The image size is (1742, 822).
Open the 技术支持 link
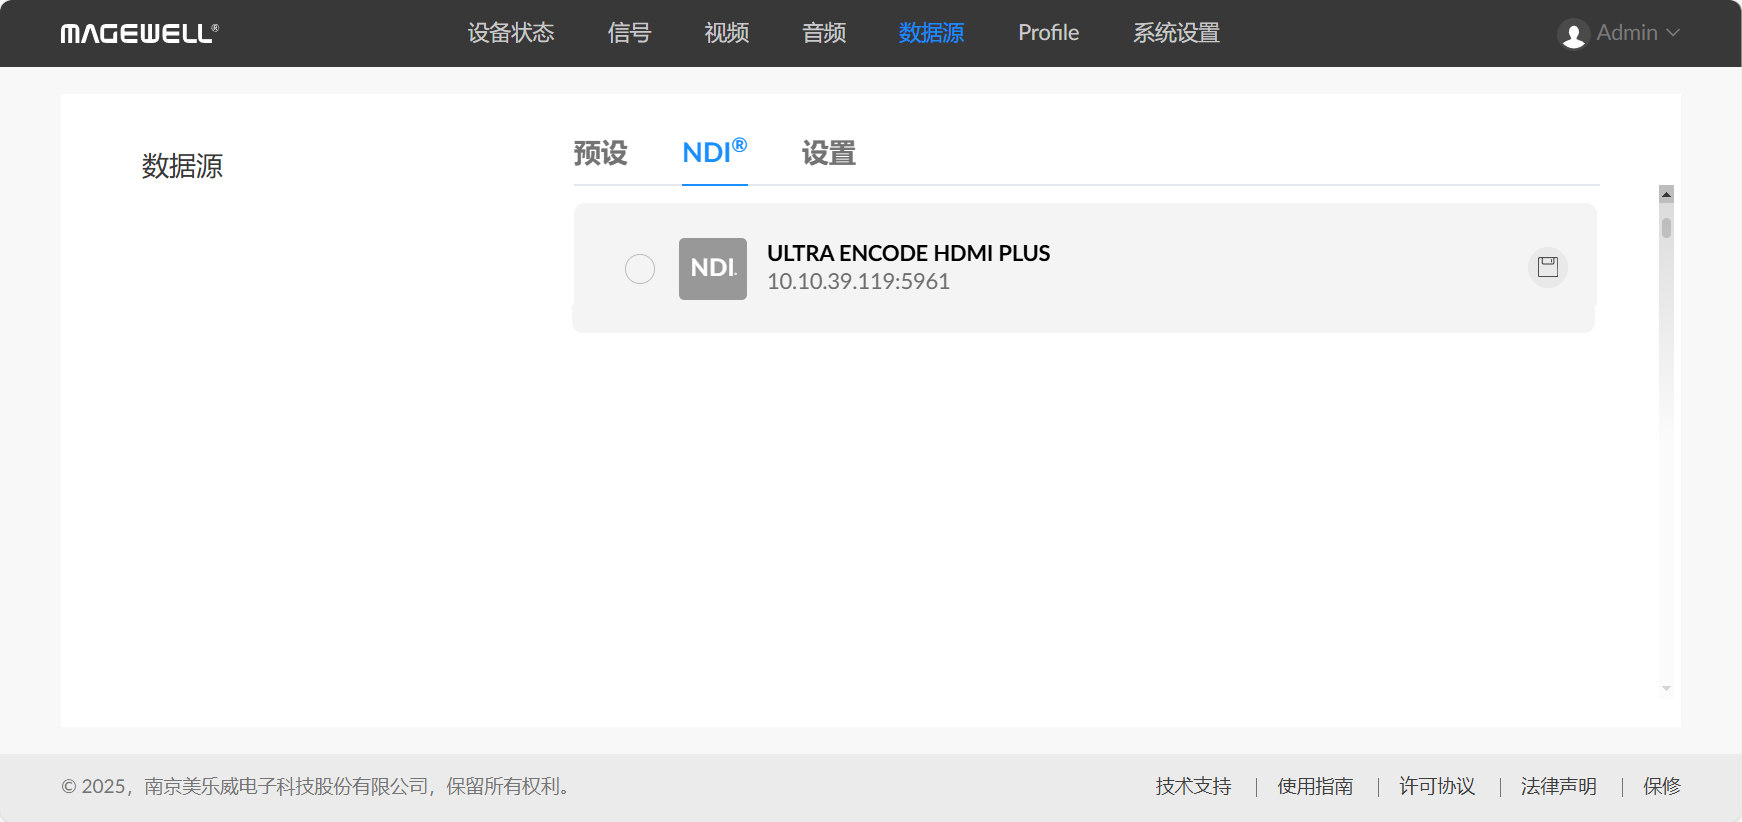1193,786
